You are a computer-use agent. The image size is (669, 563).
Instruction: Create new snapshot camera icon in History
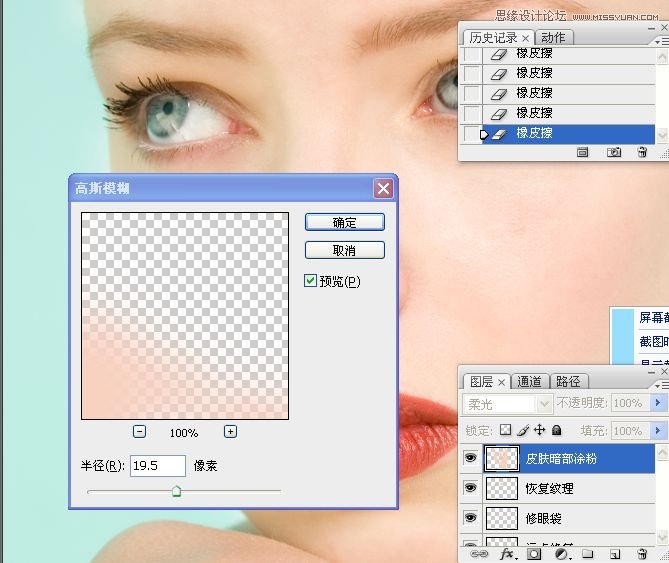pos(614,152)
